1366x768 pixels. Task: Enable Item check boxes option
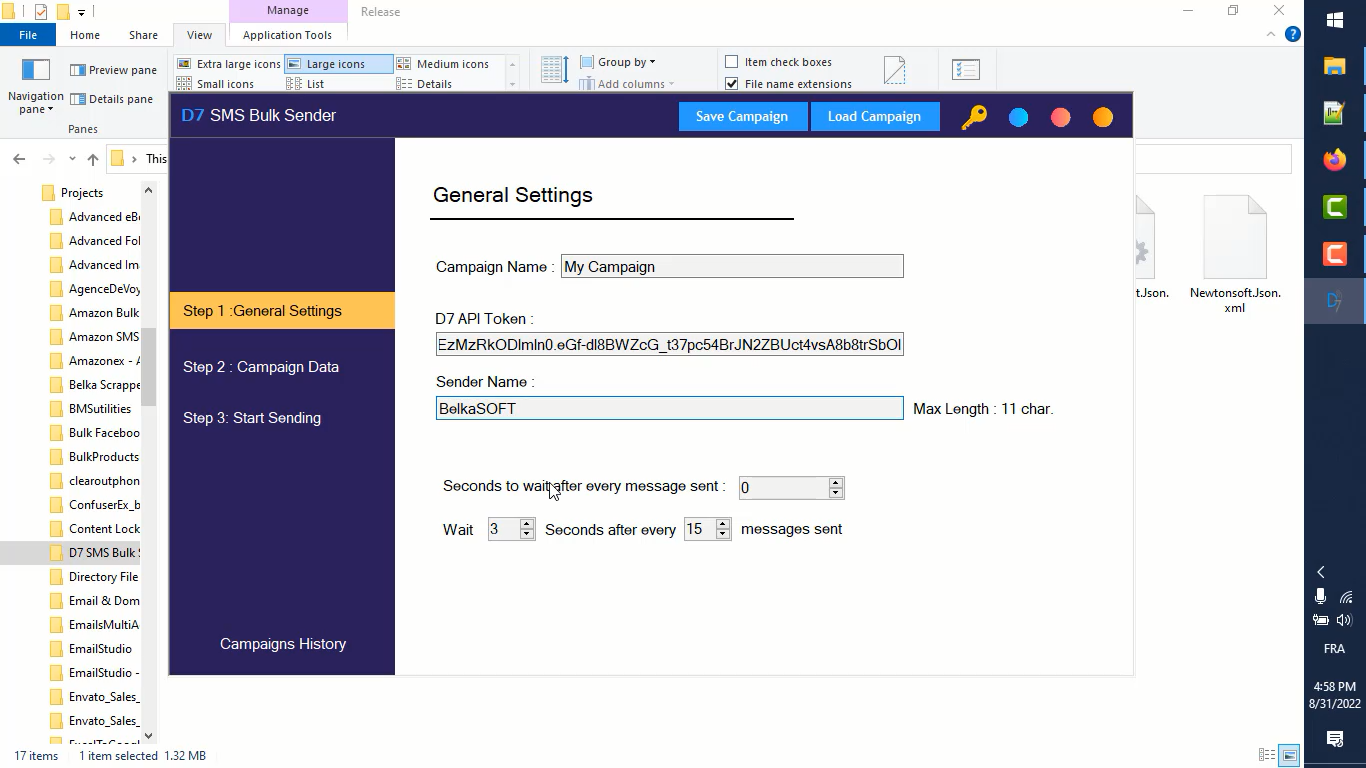pyautogui.click(x=732, y=62)
